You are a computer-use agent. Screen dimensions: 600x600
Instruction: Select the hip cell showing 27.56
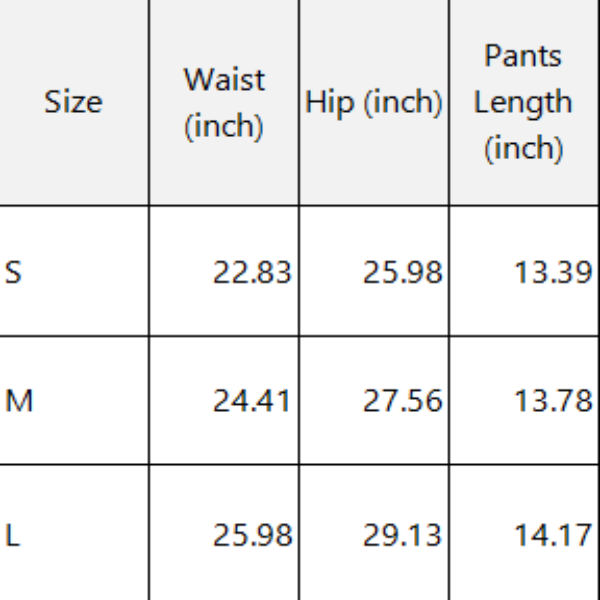point(401,401)
